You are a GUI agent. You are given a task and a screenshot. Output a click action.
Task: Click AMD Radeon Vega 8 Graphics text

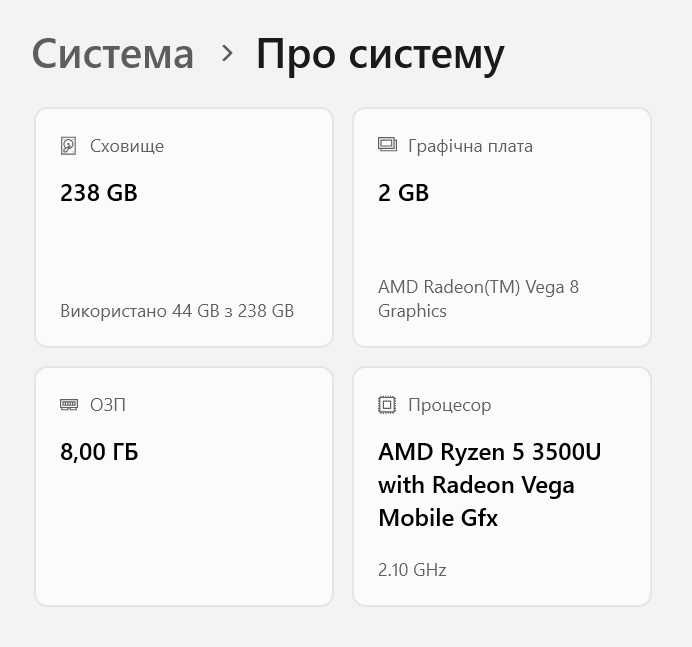pos(478,299)
